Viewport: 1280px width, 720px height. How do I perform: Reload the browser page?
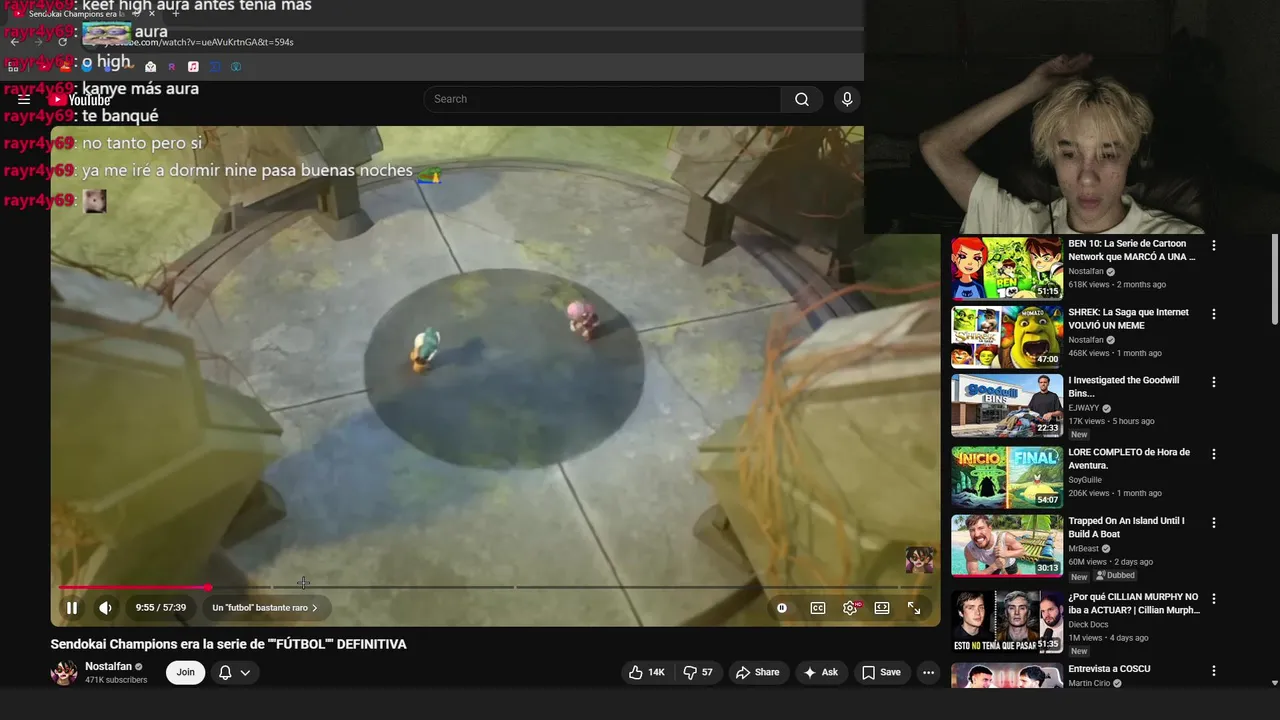click(62, 42)
